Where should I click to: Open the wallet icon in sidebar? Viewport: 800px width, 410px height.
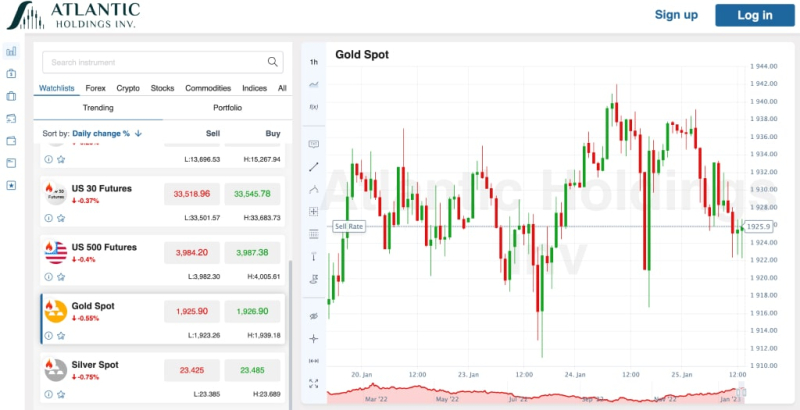tap(11, 141)
